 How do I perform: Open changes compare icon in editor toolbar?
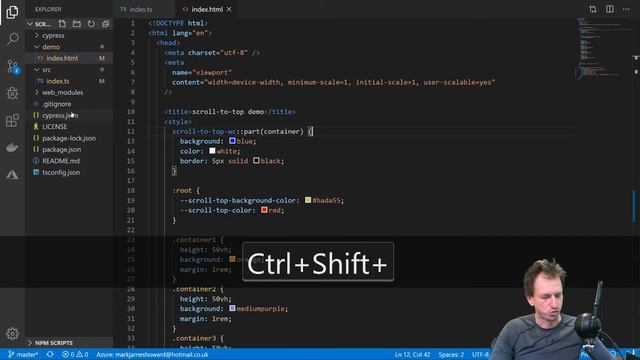pos(593,9)
